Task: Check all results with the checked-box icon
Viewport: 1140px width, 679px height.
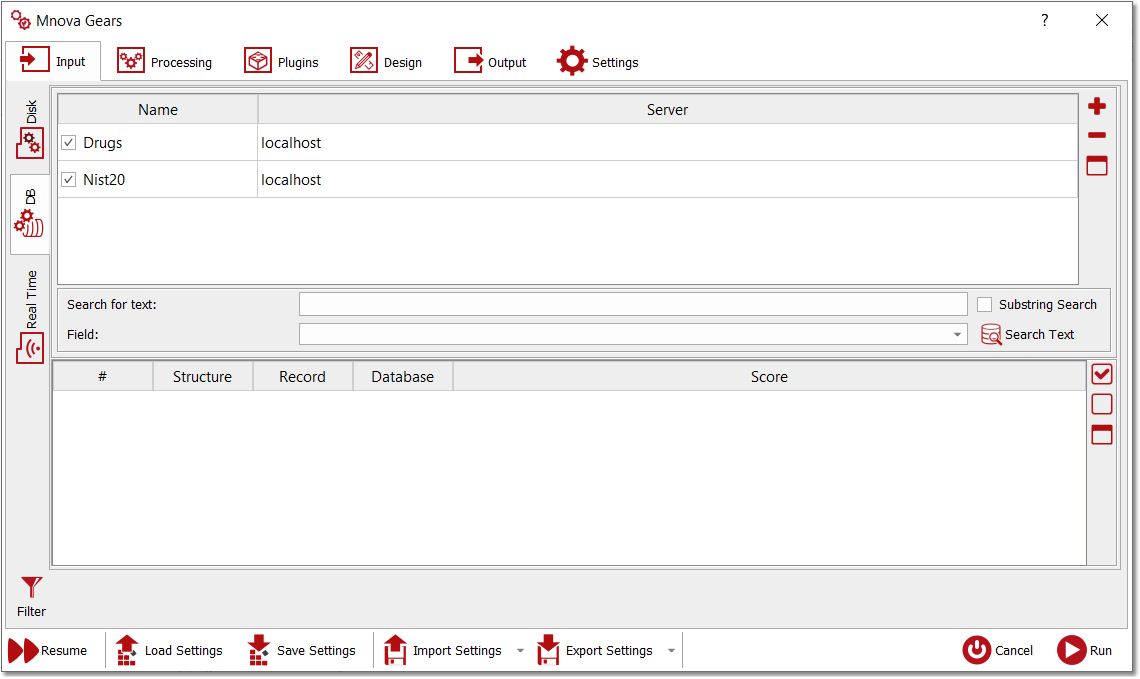Action: (1101, 374)
